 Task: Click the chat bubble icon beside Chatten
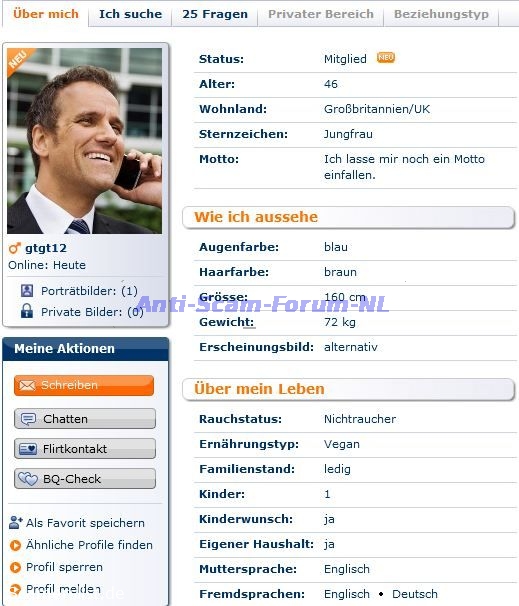pos(28,419)
